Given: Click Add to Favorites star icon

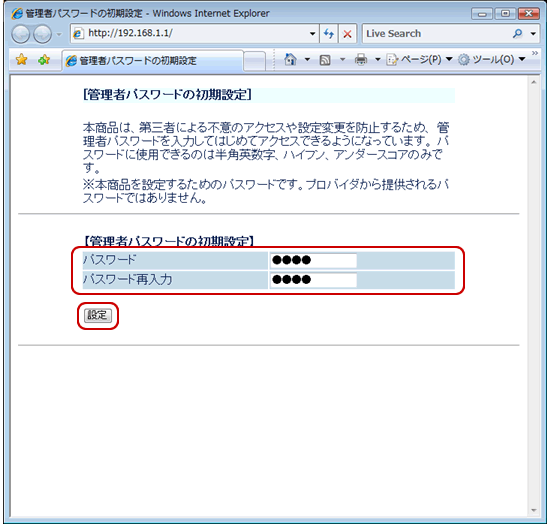Looking at the screenshot, I should (x=44, y=60).
